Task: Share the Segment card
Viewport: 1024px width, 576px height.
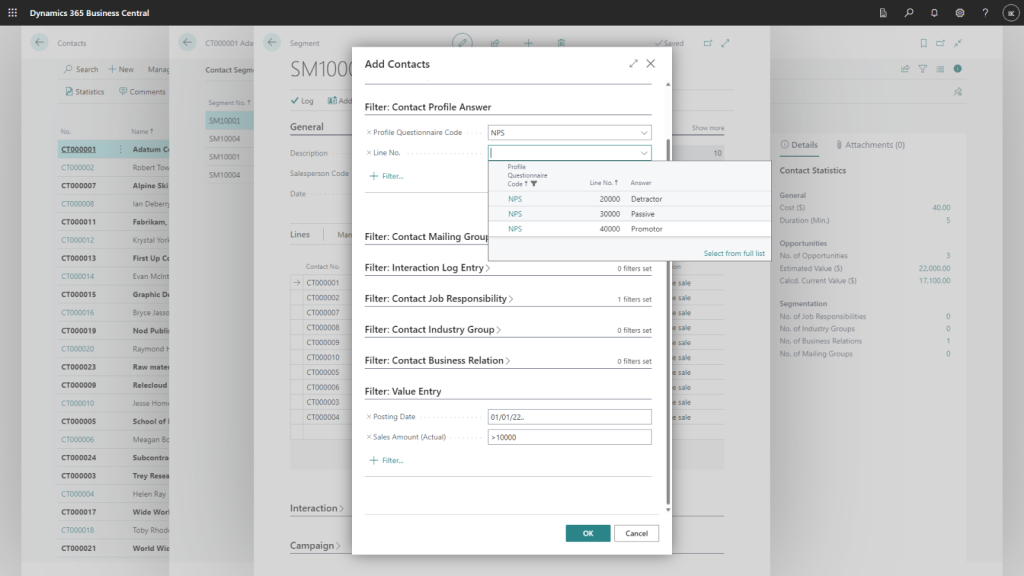Action: [495, 43]
